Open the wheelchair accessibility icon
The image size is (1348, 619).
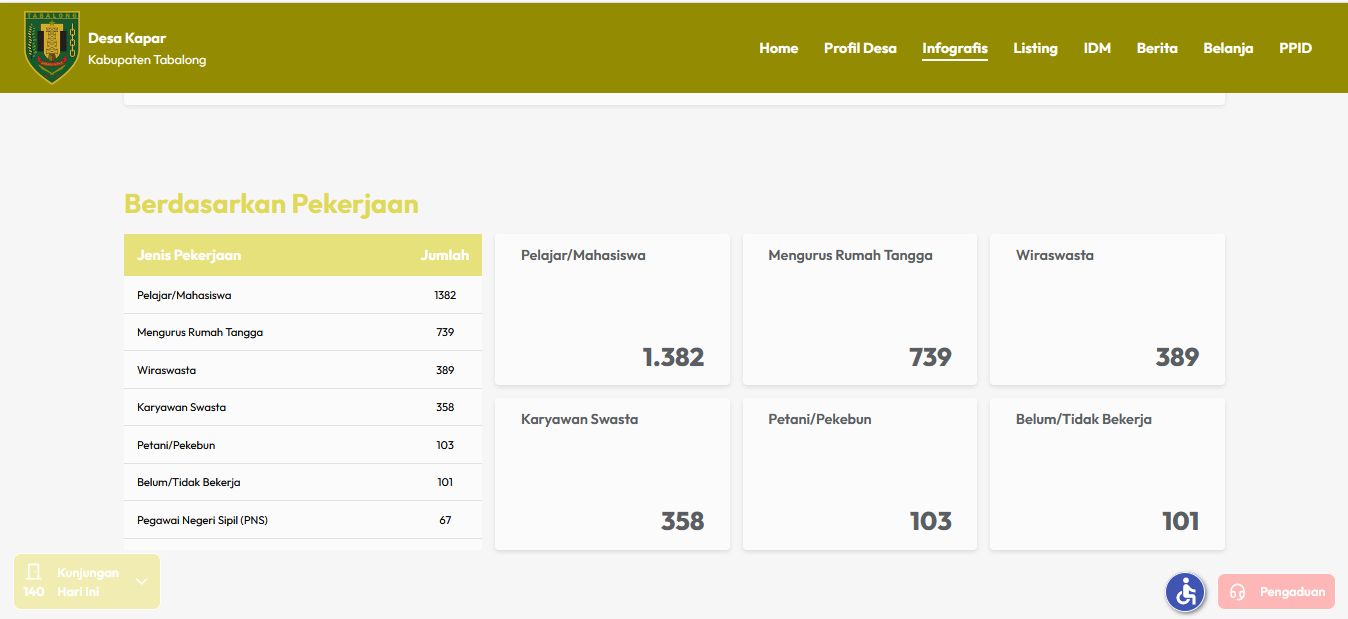pos(1185,592)
